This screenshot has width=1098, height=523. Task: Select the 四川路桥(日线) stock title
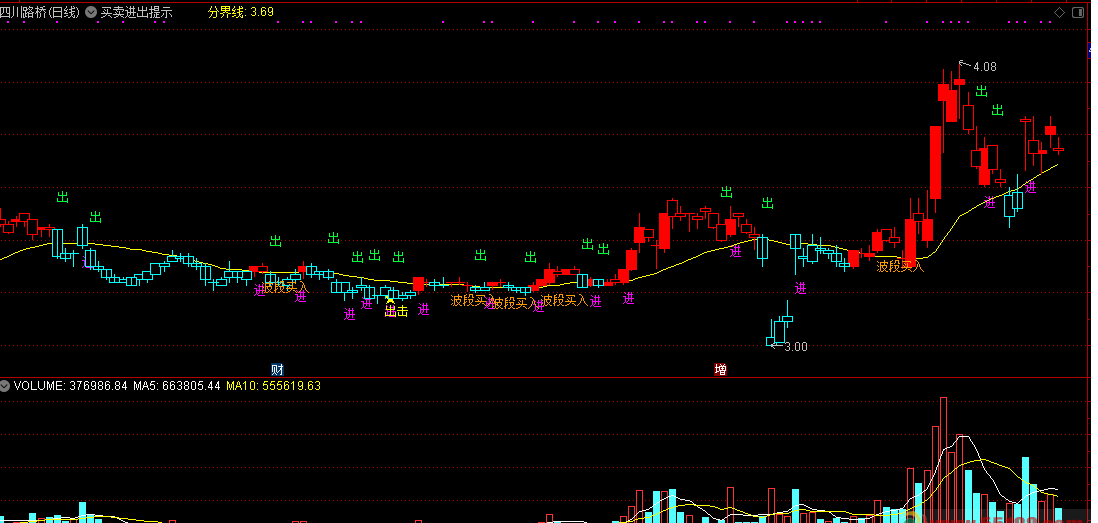[x=41, y=12]
